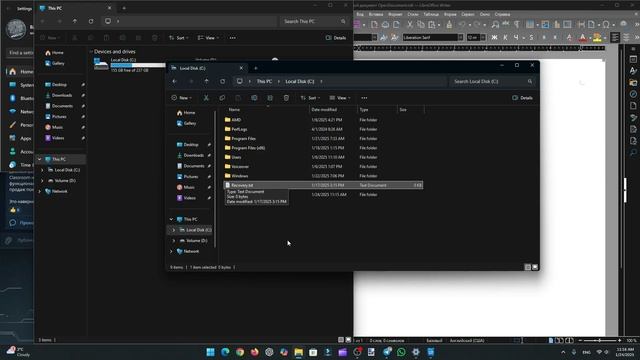Go up one level in Local Disk (C:) window
The height and width of the screenshot is (360, 640).
pyautogui.click(x=207, y=81)
